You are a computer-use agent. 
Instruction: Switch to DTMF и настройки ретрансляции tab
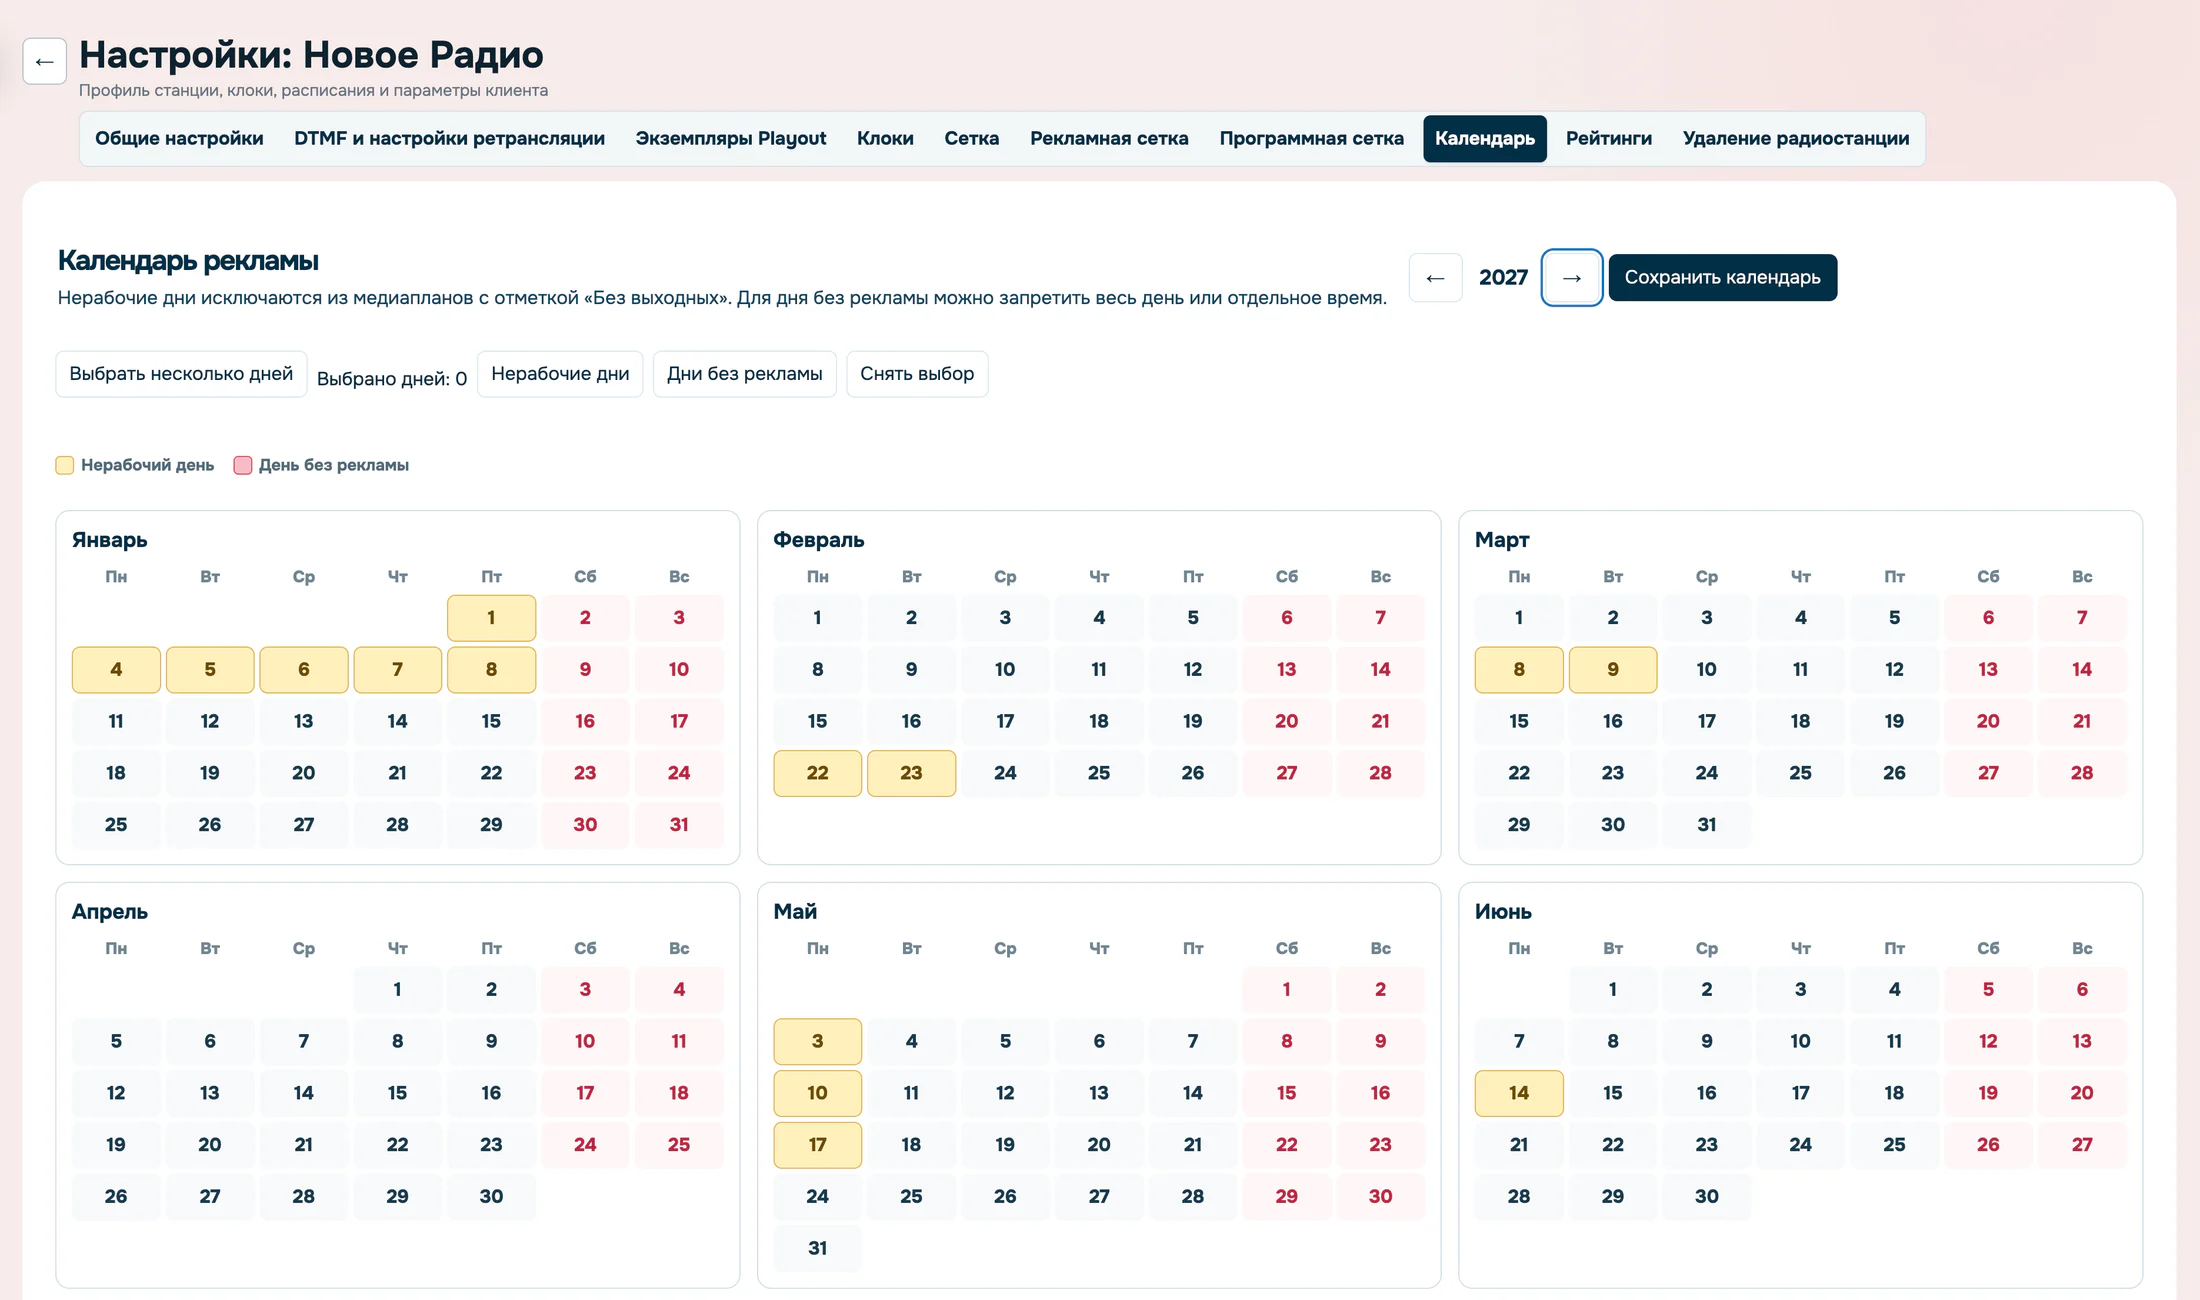coord(449,138)
